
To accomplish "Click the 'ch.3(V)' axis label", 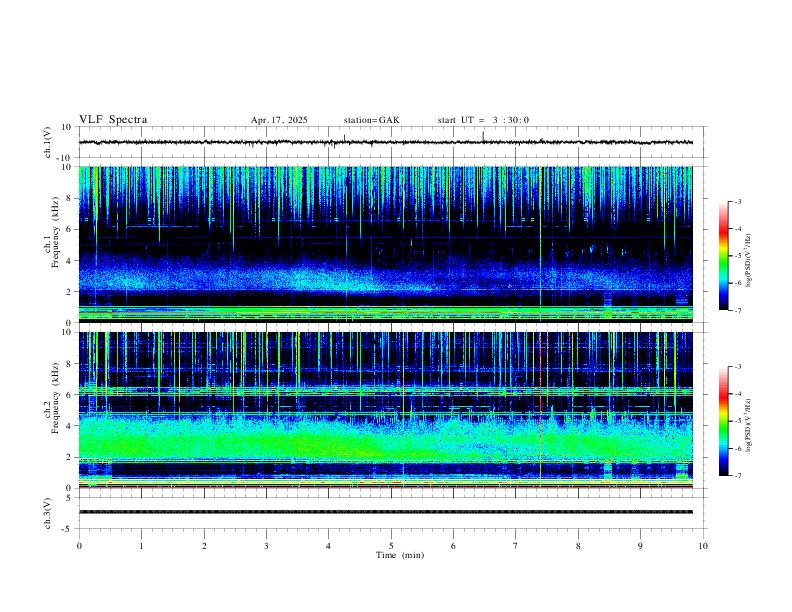I will tap(48, 513).
